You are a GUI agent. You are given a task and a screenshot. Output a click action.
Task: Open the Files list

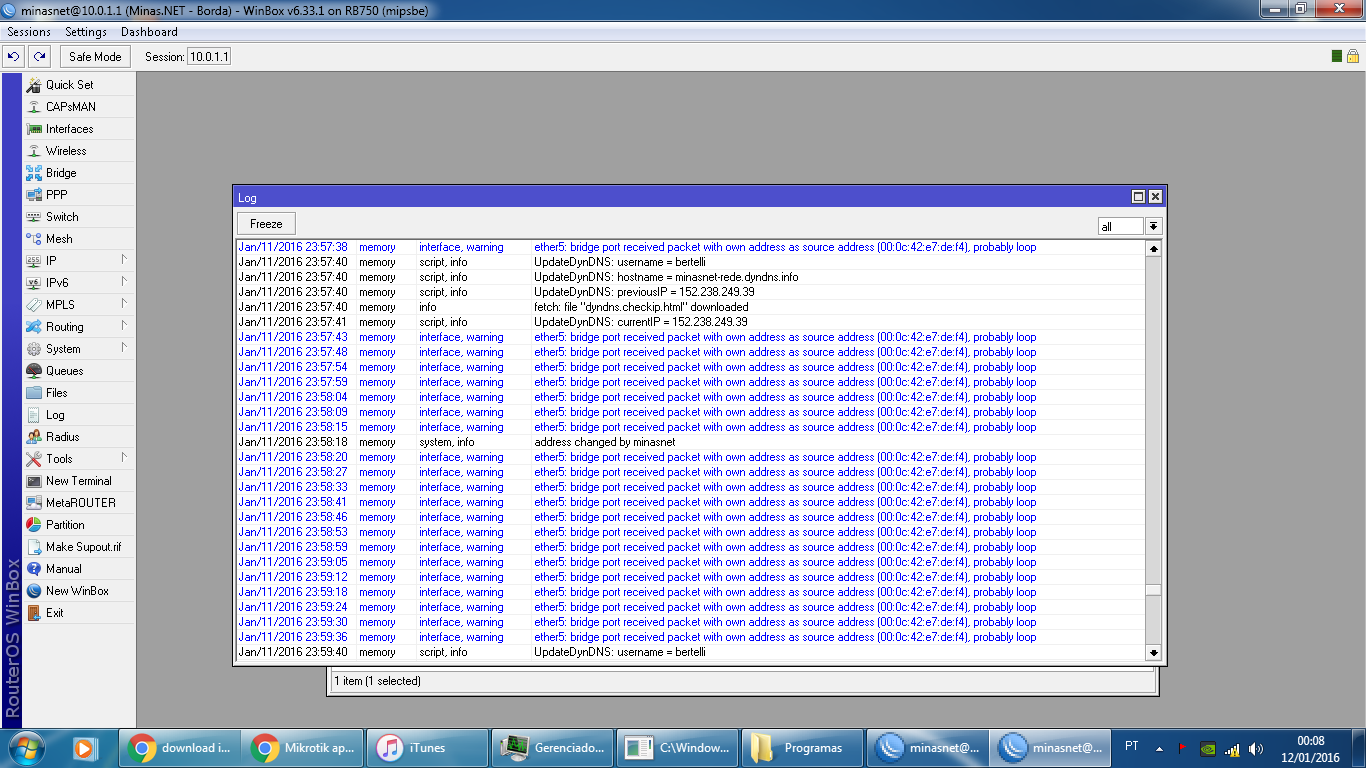[x=79, y=393]
